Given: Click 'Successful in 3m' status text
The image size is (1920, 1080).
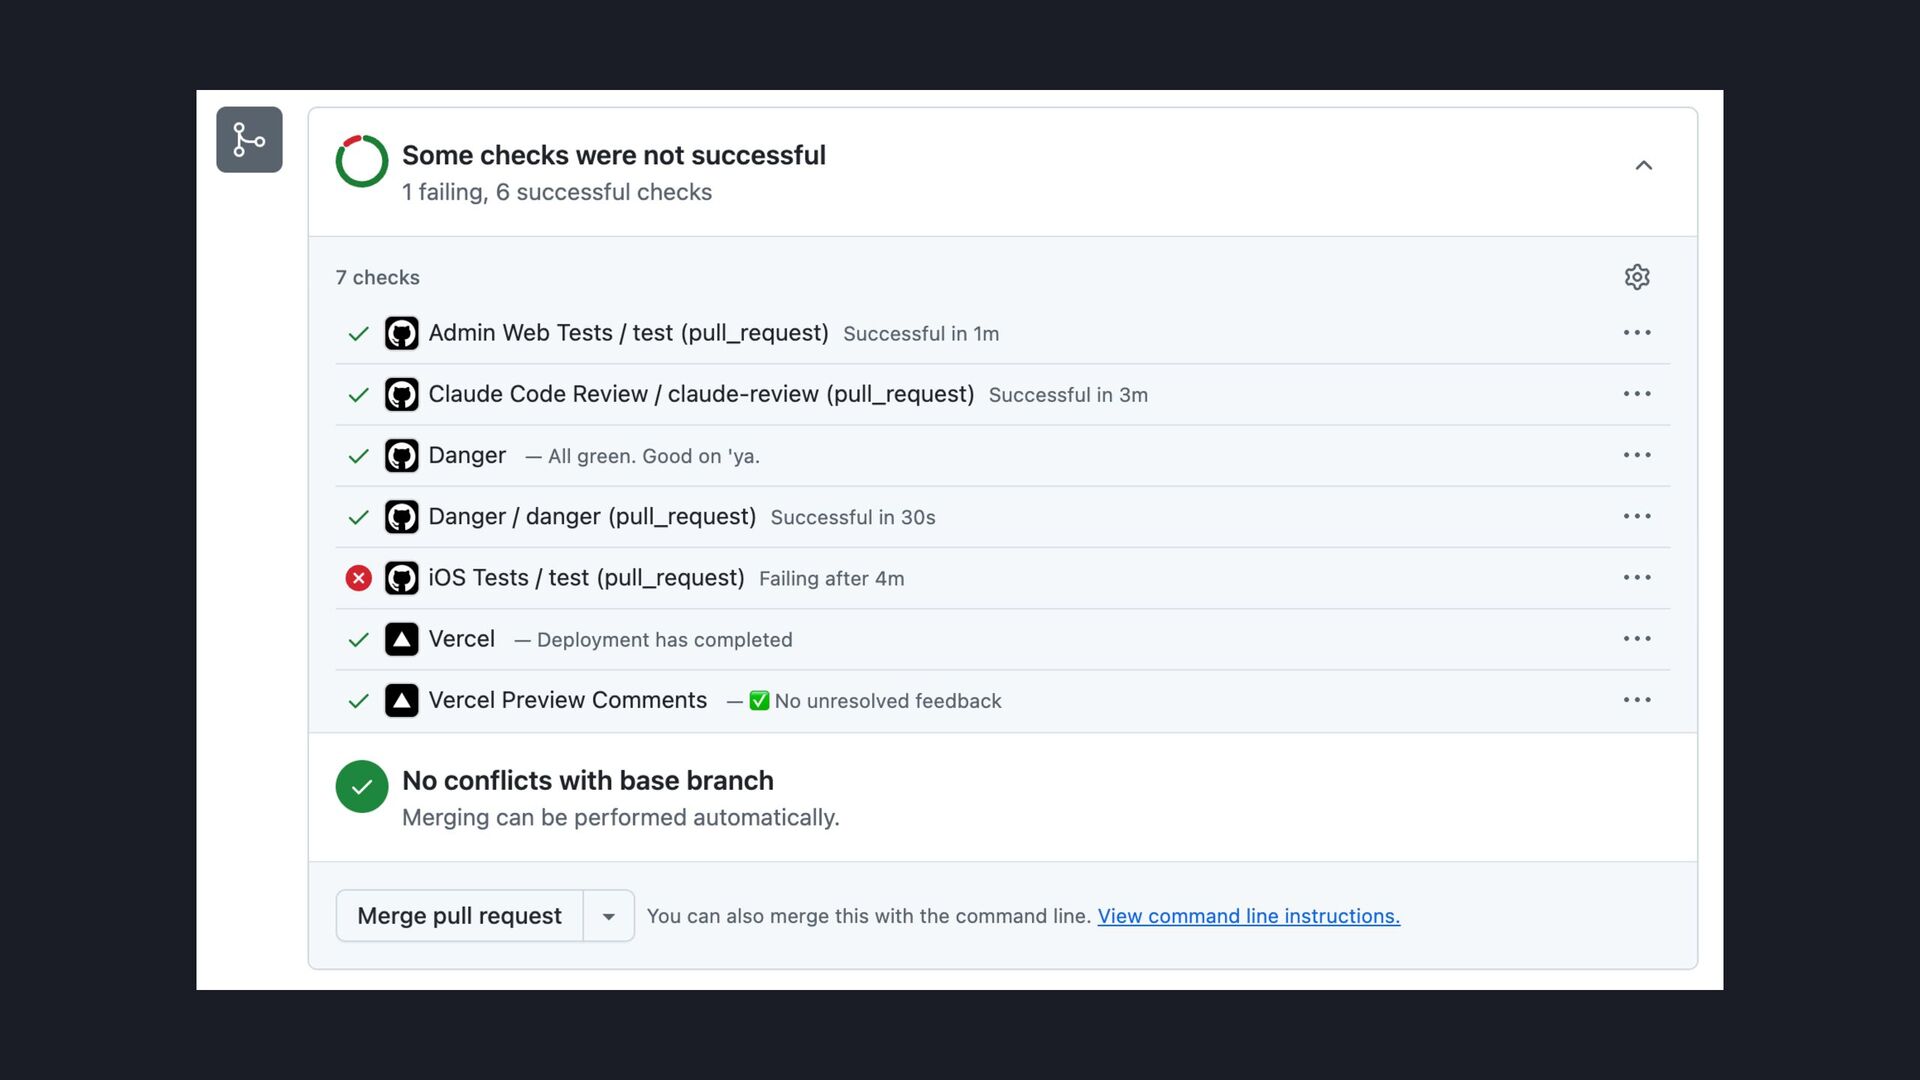Looking at the screenshot, I should click(1068, 395).
